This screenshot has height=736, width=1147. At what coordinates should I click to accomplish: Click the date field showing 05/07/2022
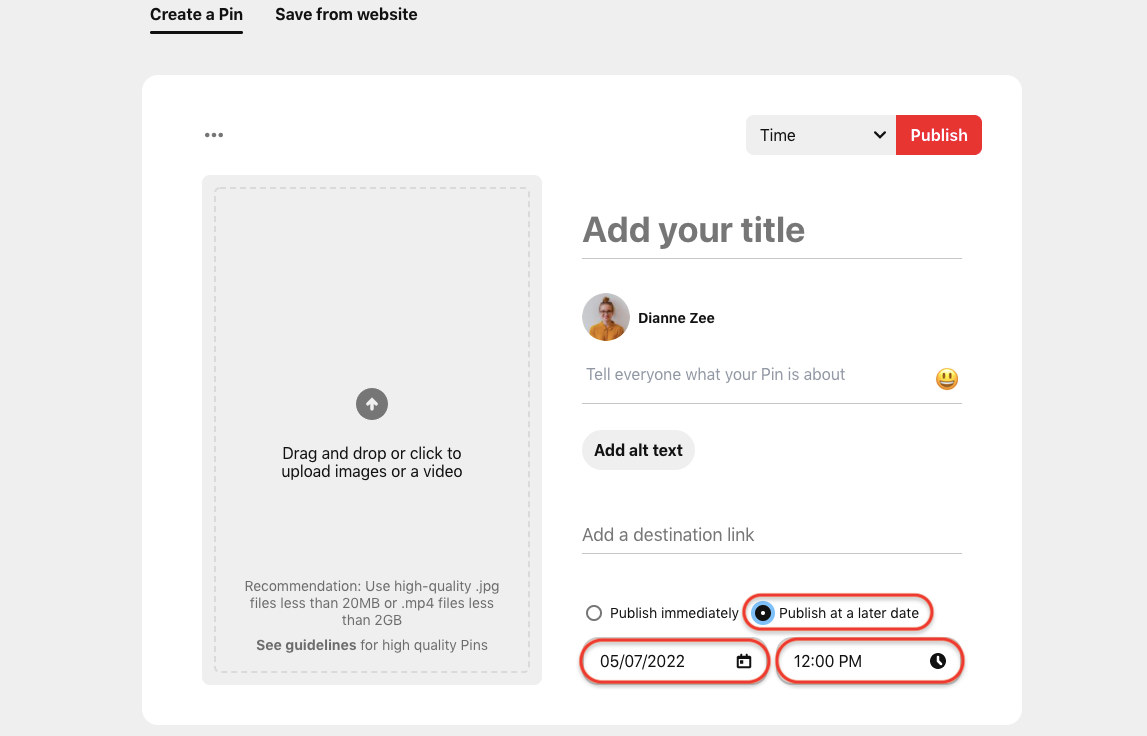(x=660, y=661)
